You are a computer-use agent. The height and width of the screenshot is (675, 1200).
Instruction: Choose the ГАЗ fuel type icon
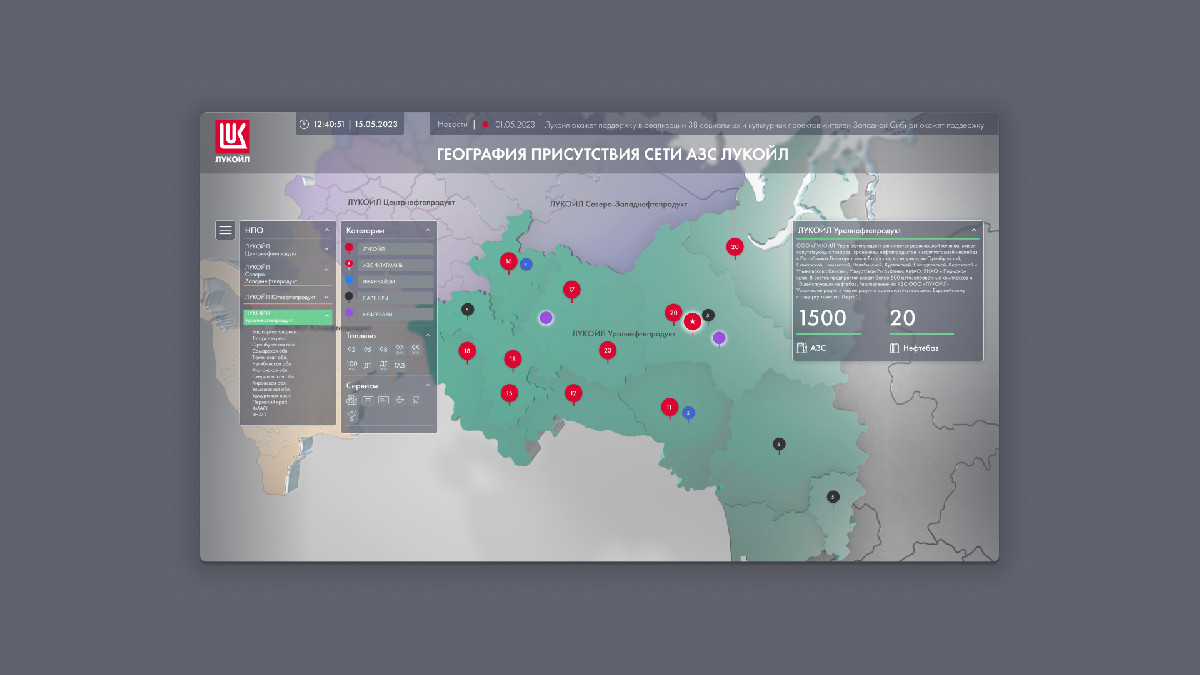click(400, 365)
